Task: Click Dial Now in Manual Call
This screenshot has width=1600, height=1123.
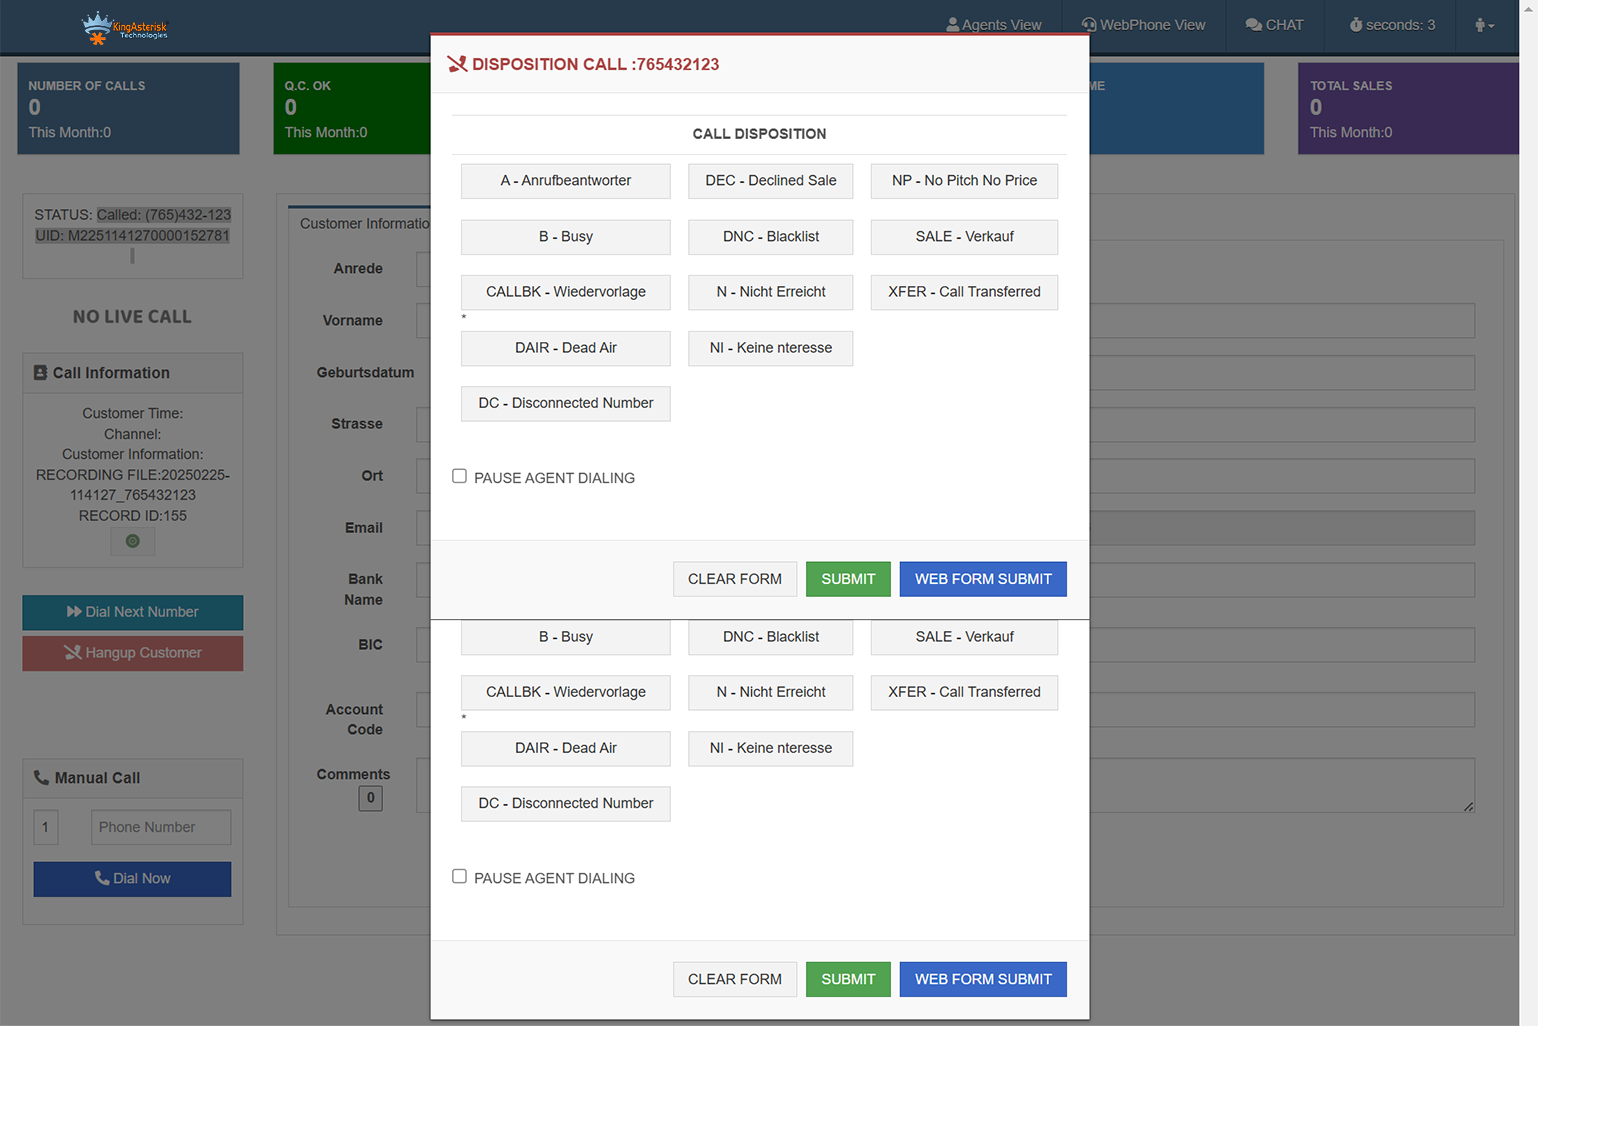Action: [x=132, y=879]
